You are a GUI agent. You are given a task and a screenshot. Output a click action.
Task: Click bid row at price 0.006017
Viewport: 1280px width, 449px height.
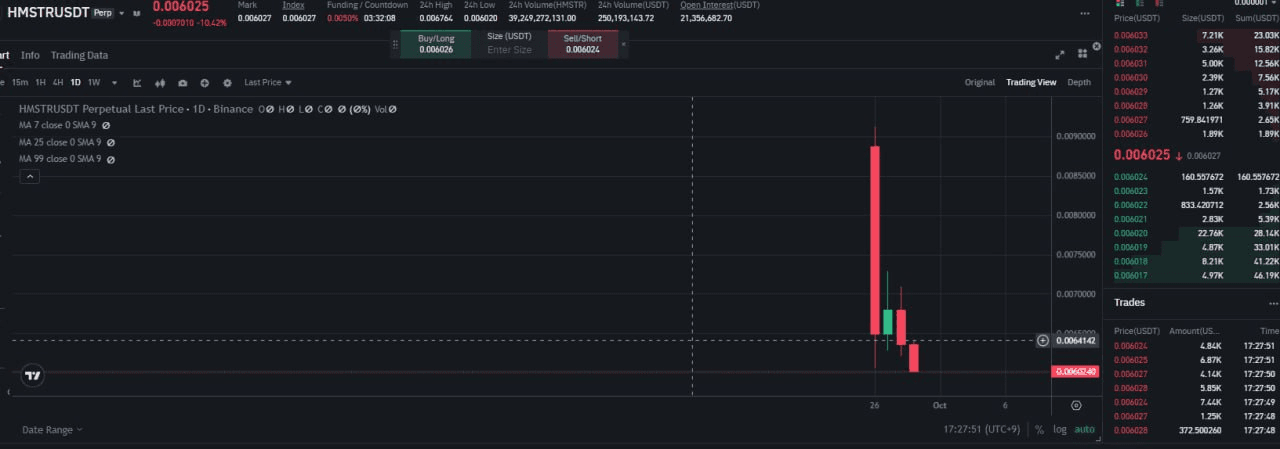pos(1195,275)
